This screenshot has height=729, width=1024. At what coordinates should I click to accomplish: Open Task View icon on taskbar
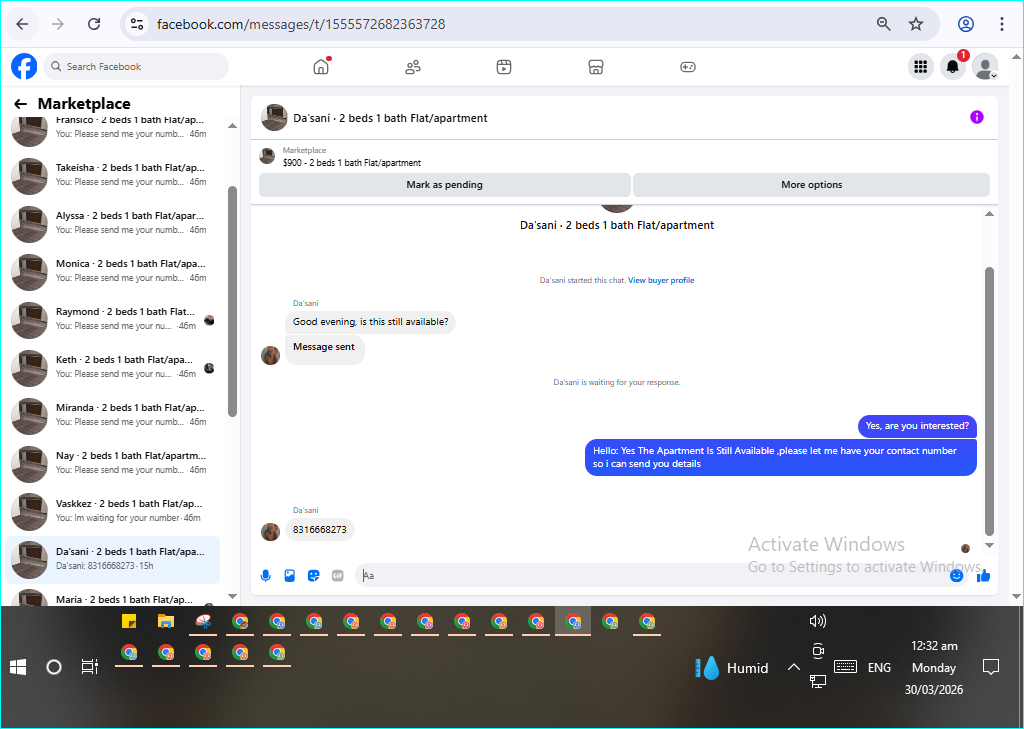(89, 667)
